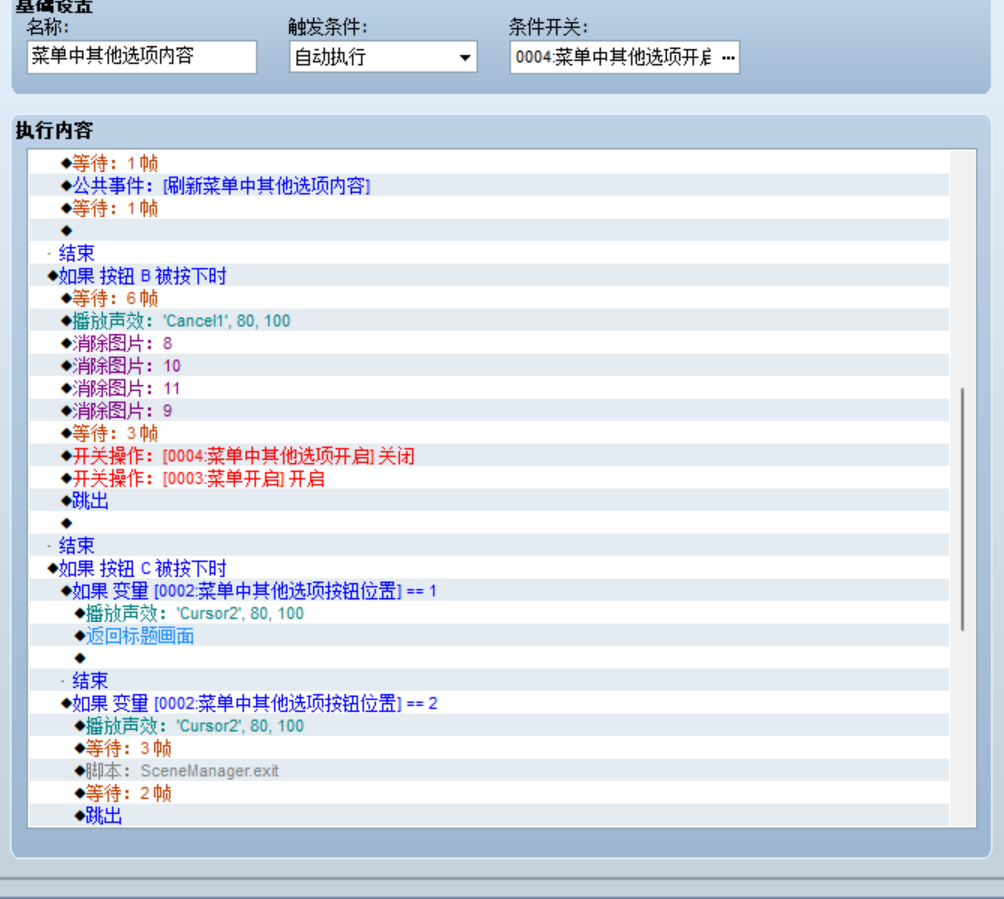
Task: Open the 触发条件 dropdown showing 自动执行
Action: coord(383,57)
